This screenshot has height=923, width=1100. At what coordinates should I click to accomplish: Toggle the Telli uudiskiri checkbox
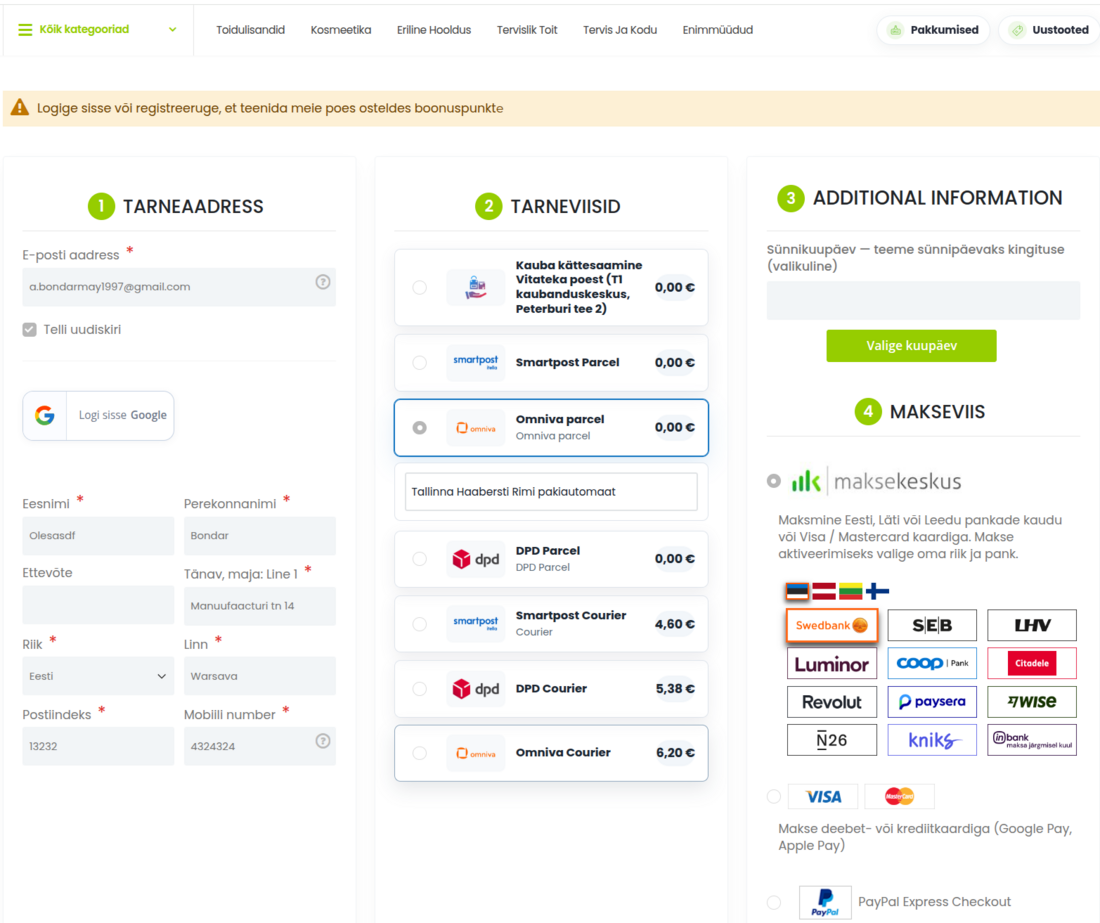(29, 330)
